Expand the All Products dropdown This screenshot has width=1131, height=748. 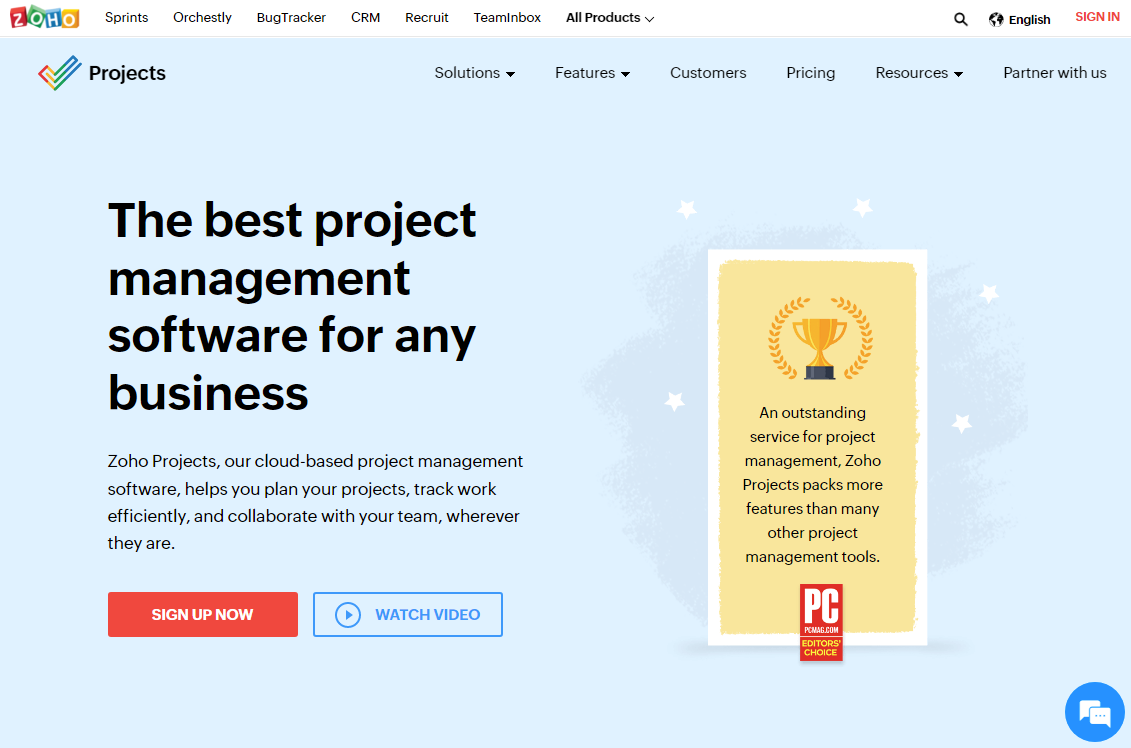tap(609, 17)
